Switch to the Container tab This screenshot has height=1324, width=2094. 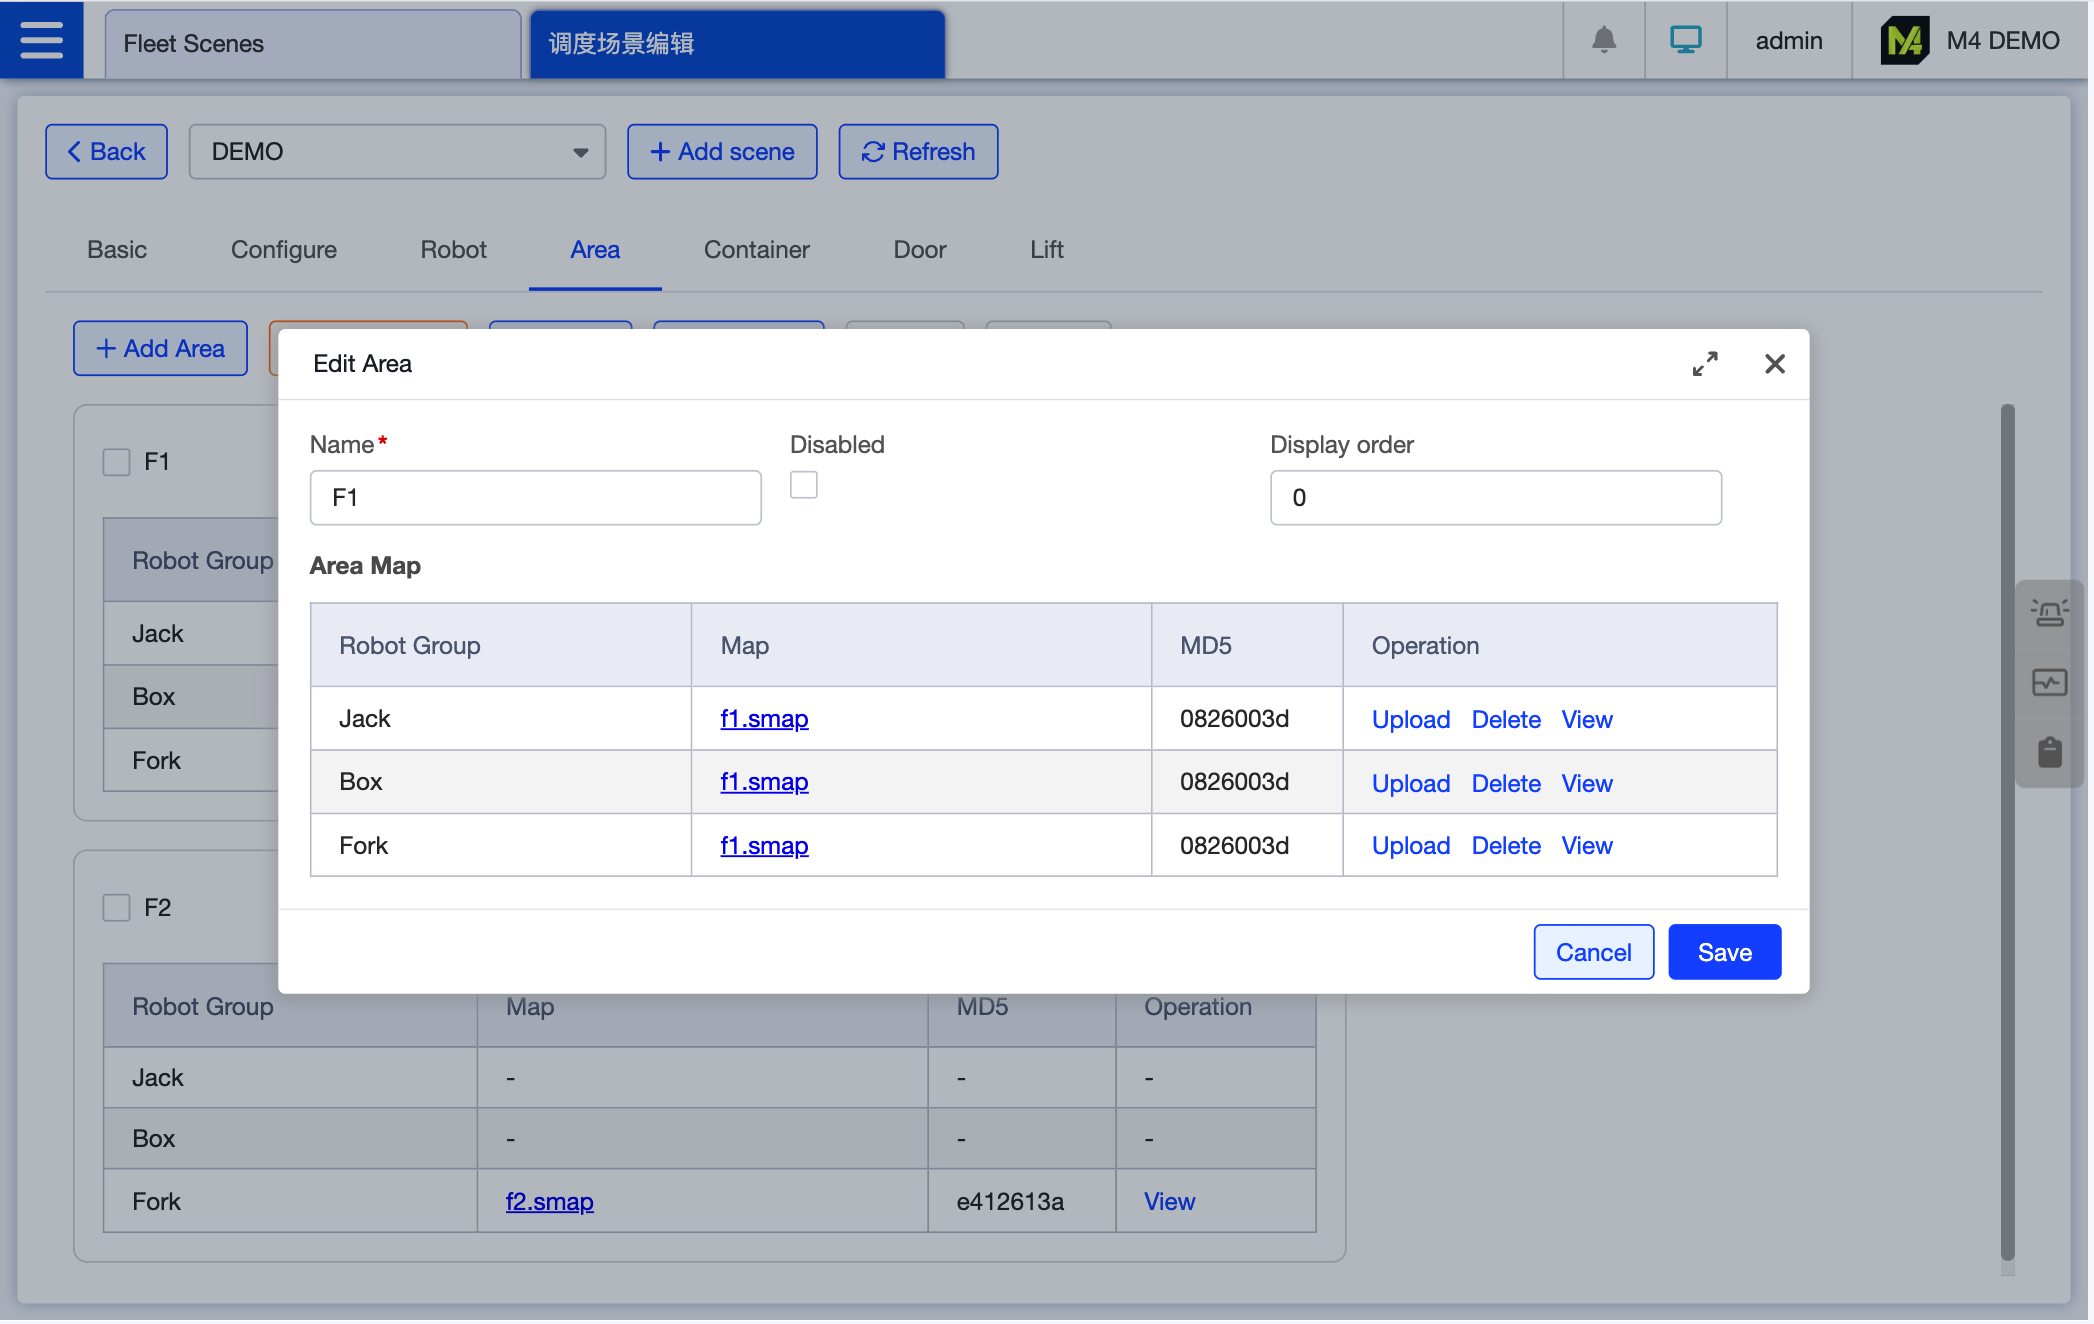pos(756,250)
